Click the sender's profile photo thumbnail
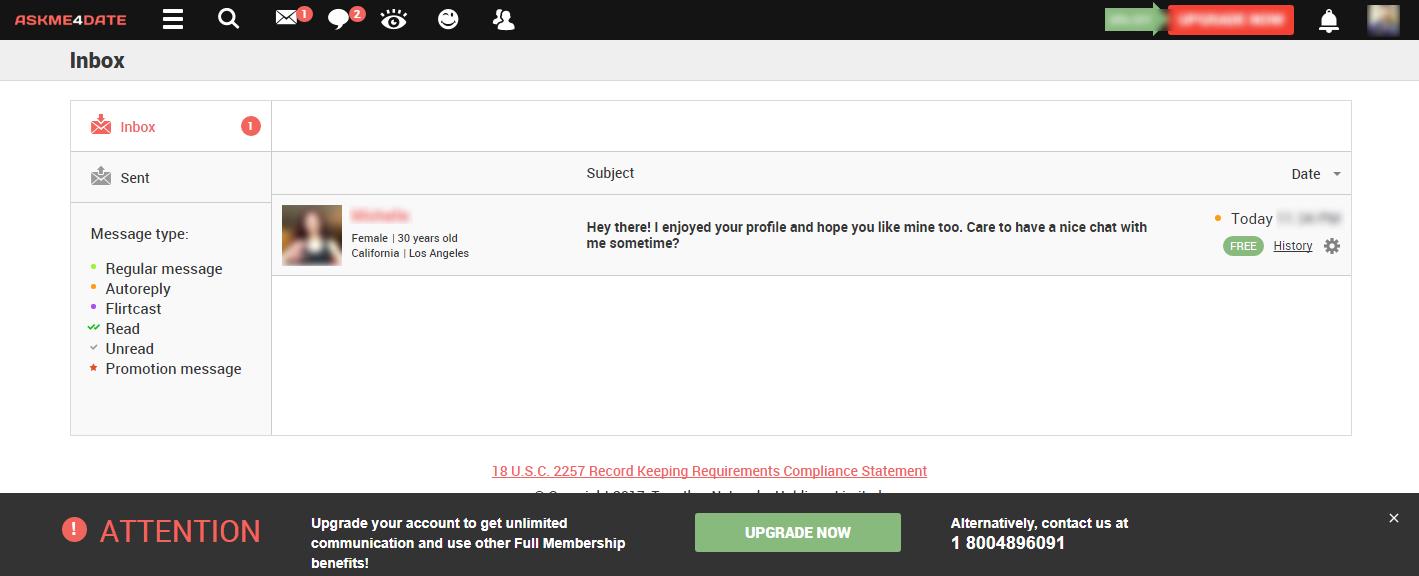The height and width of the screenshot is (576, 1419). point(311,235)
